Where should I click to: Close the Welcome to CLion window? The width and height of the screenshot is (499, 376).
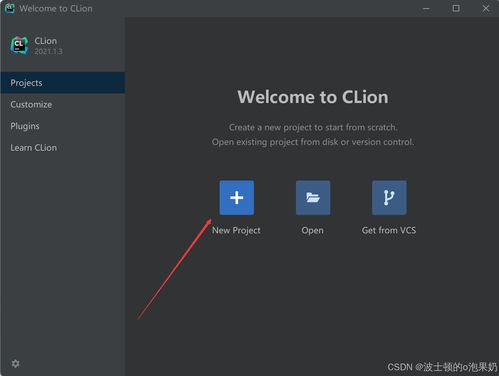point(486,9)
